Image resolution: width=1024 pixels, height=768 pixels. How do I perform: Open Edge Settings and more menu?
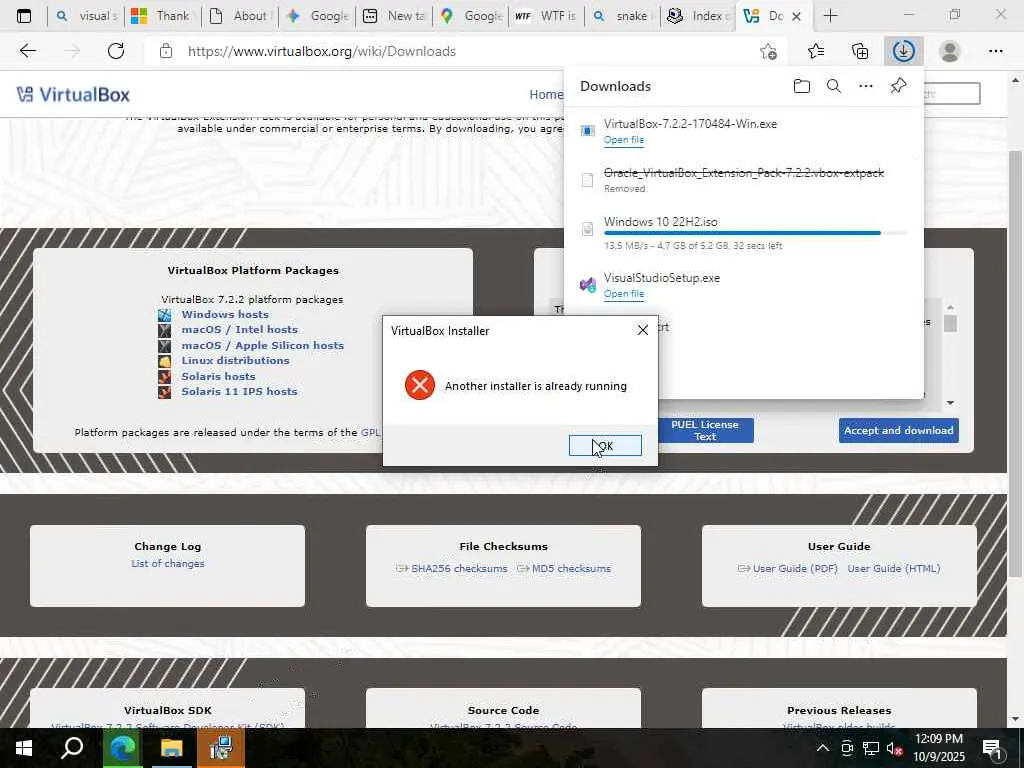995,51
